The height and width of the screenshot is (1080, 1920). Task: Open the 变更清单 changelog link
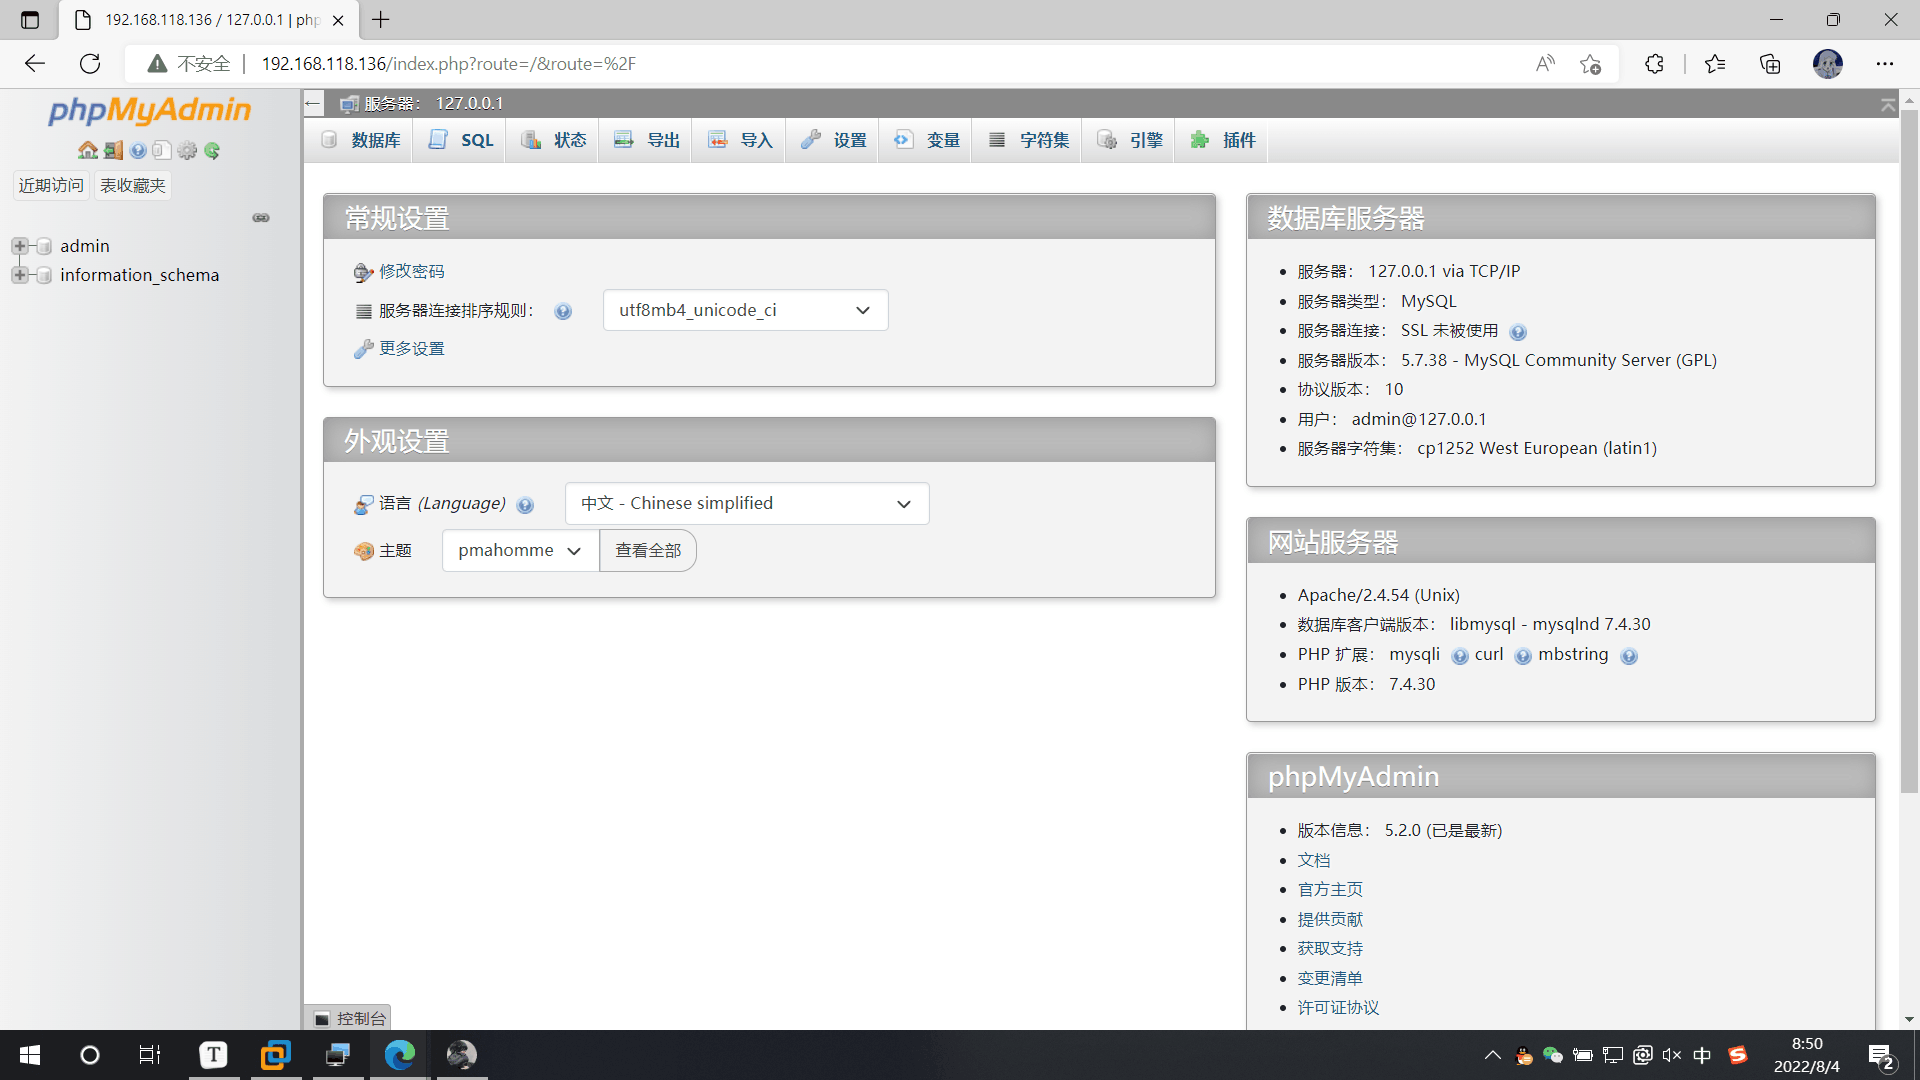click(x=1330, y=979)
